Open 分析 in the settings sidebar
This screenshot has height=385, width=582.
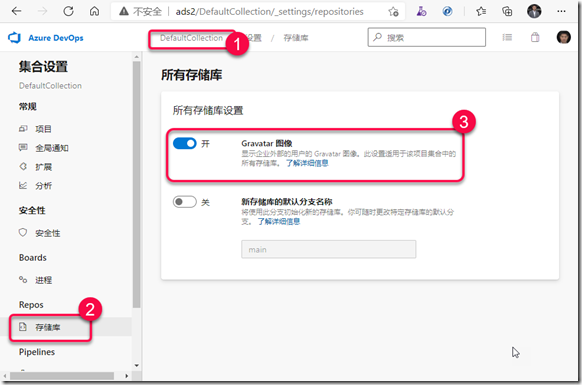pos(43,186)
